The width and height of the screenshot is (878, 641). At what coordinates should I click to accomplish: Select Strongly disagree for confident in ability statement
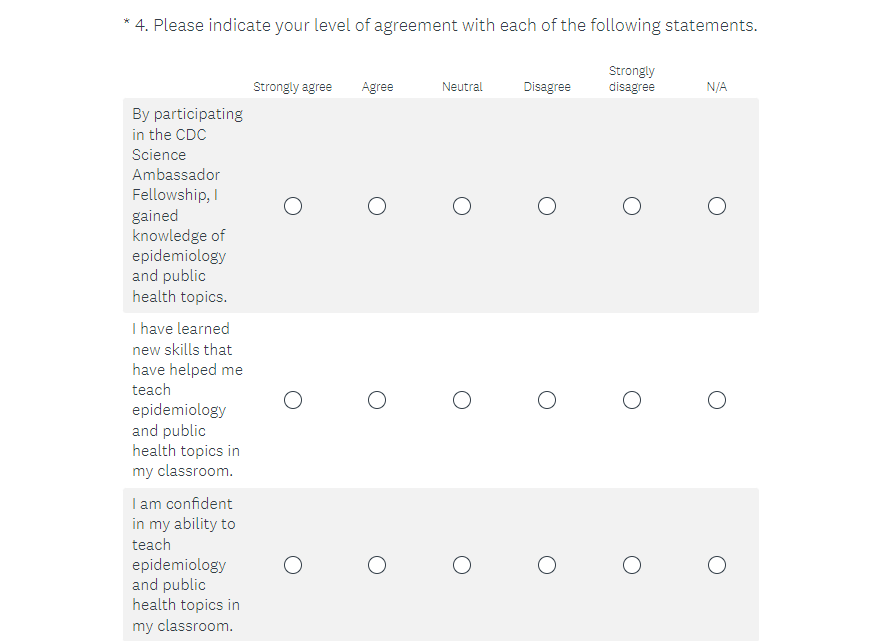(632, 565)
